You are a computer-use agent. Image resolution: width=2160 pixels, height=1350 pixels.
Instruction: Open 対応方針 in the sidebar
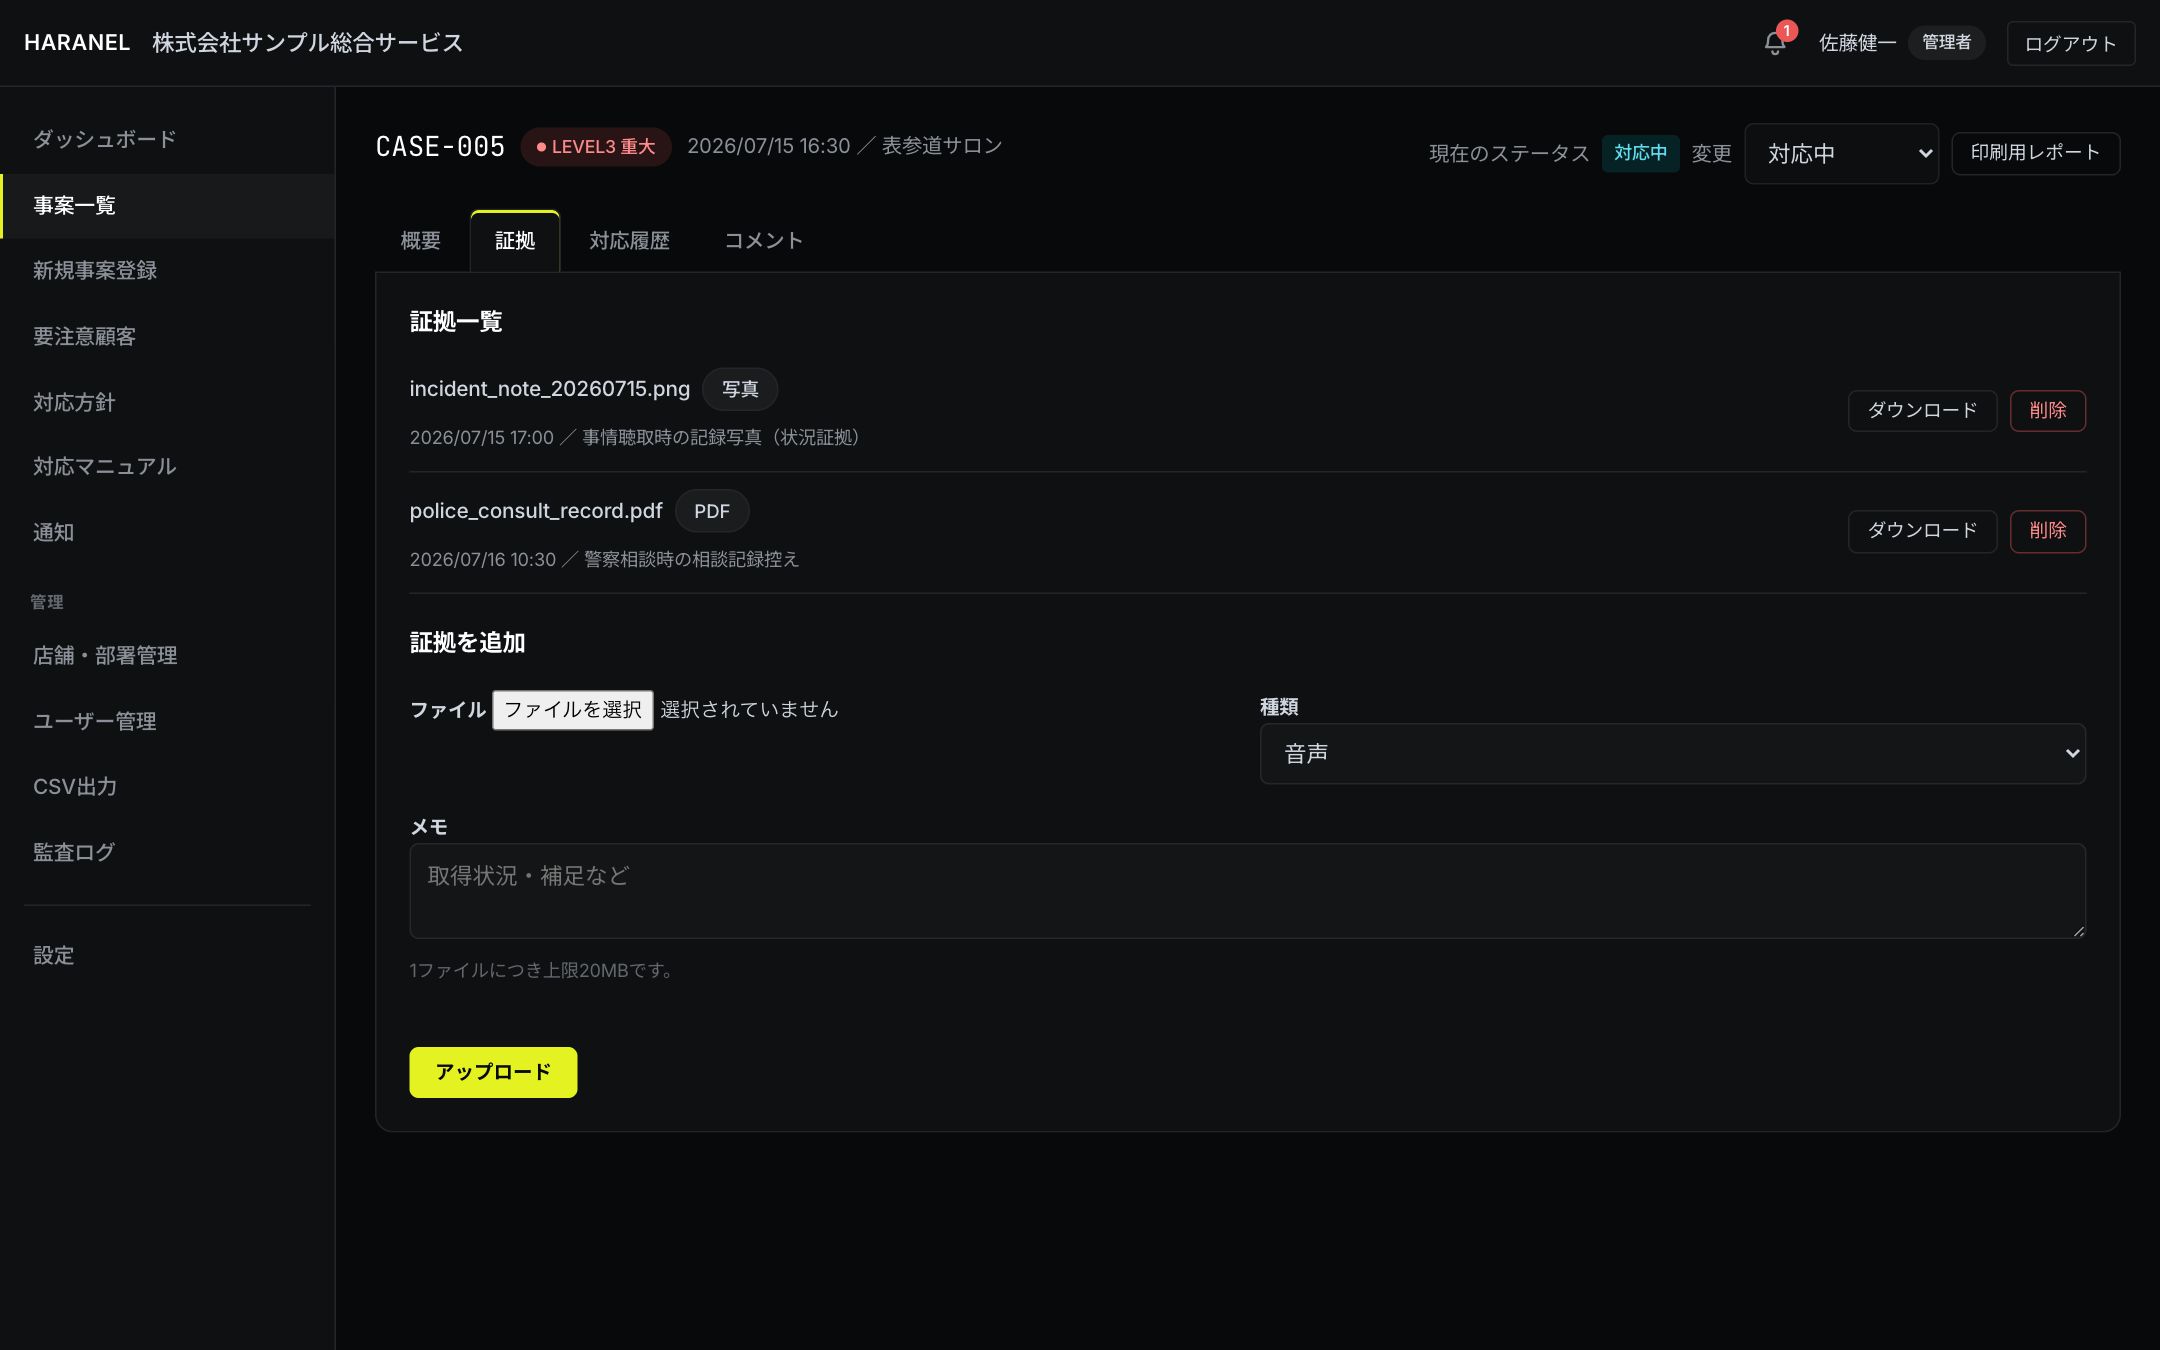(x=167, y=403)
